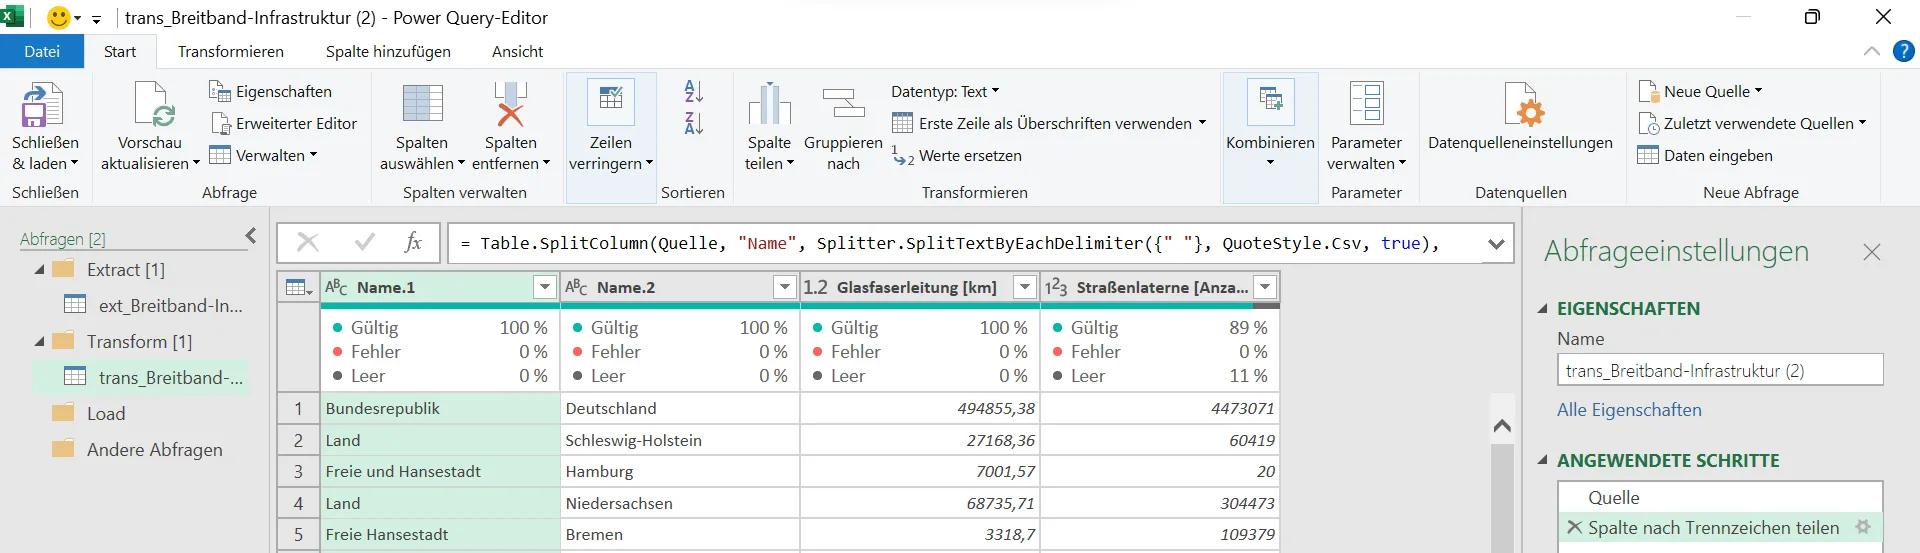1920x553 pixels.
Task: Click the vertical scrollbar up arrow
Action: point(1502,426)
